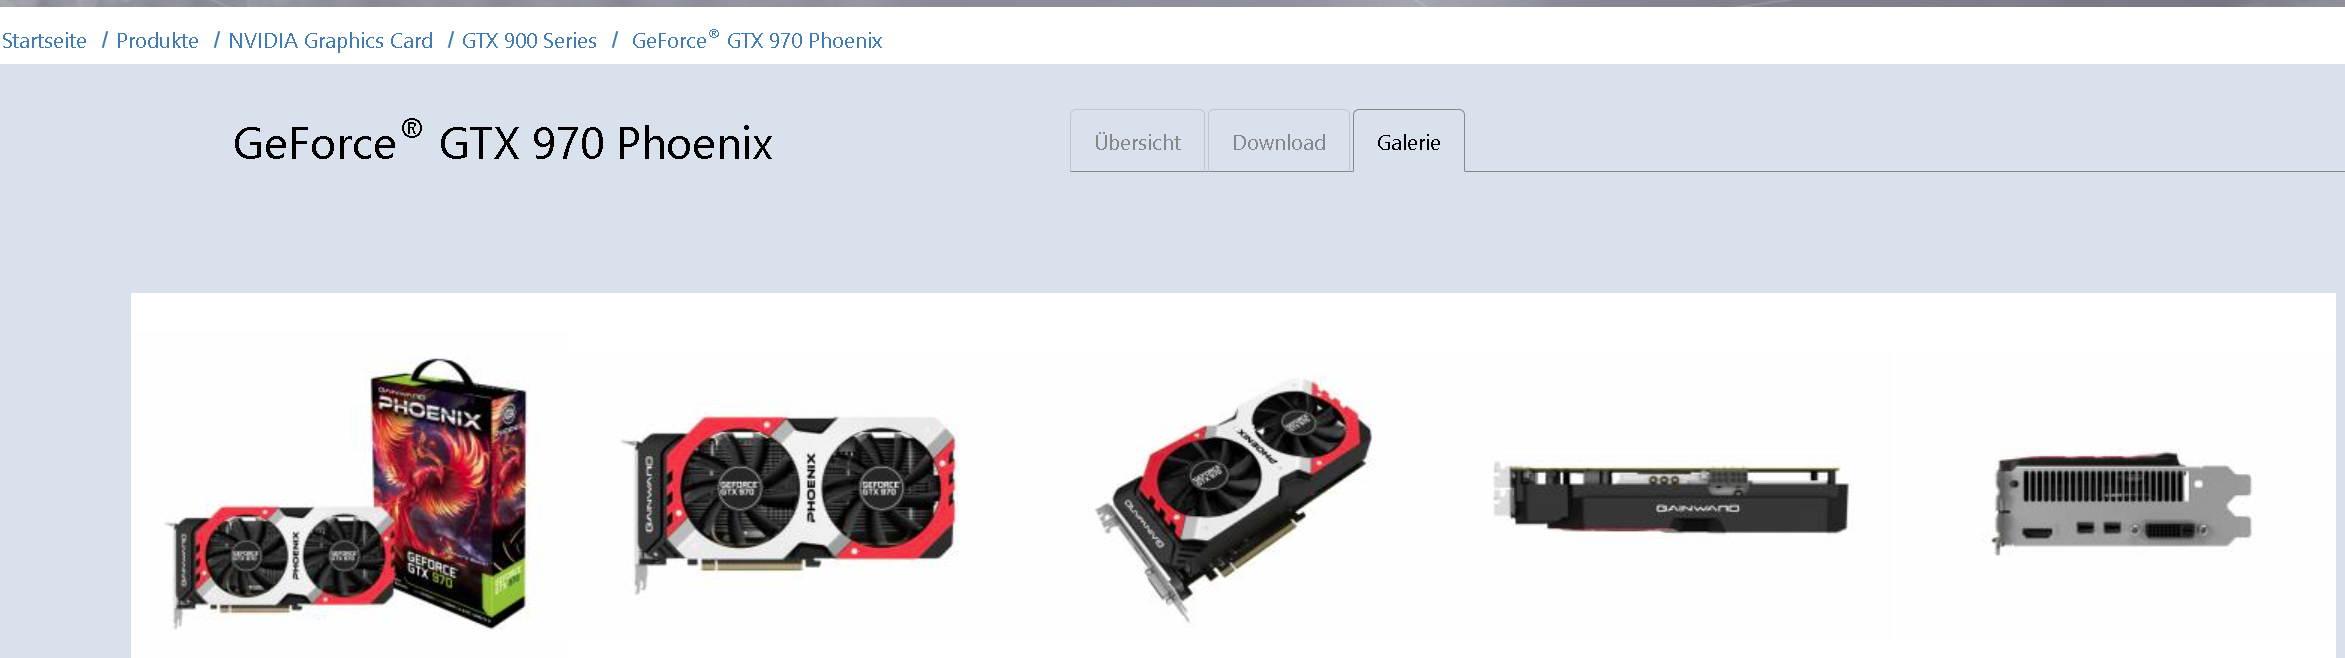The width and height of the screenshot is (2345, 658).
Task: Open the side-profile Gainward card image
Action: [x=1670, y=497]
